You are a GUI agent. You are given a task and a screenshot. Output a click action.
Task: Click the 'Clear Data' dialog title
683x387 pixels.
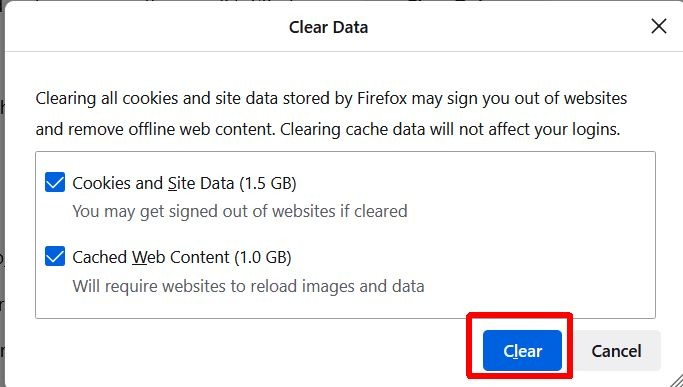point(328,27)
